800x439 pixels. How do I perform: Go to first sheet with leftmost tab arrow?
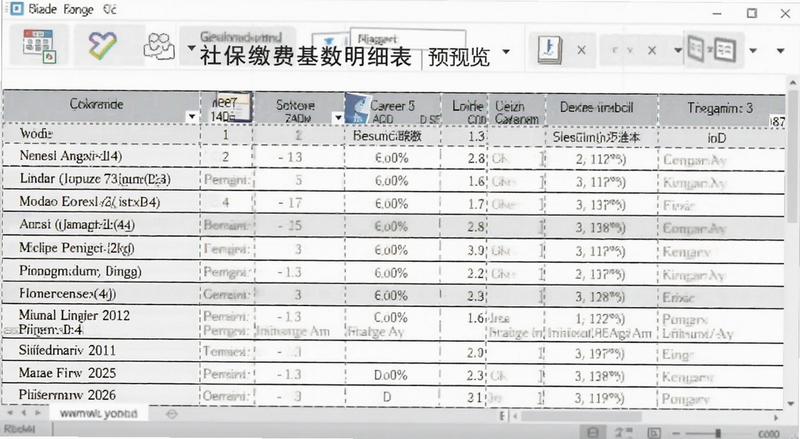tap(10, 412)
